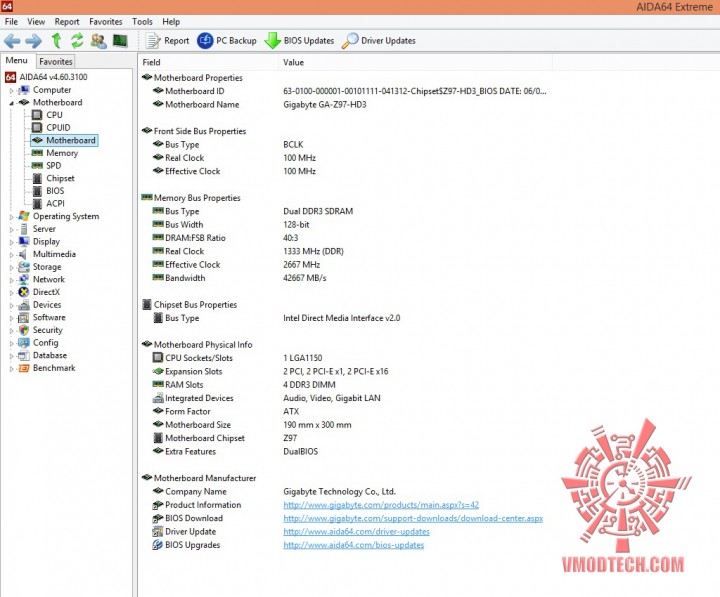Switch to the Favorites tab
The height and width of the screenshot is (597, 720).
coord(56,61)
